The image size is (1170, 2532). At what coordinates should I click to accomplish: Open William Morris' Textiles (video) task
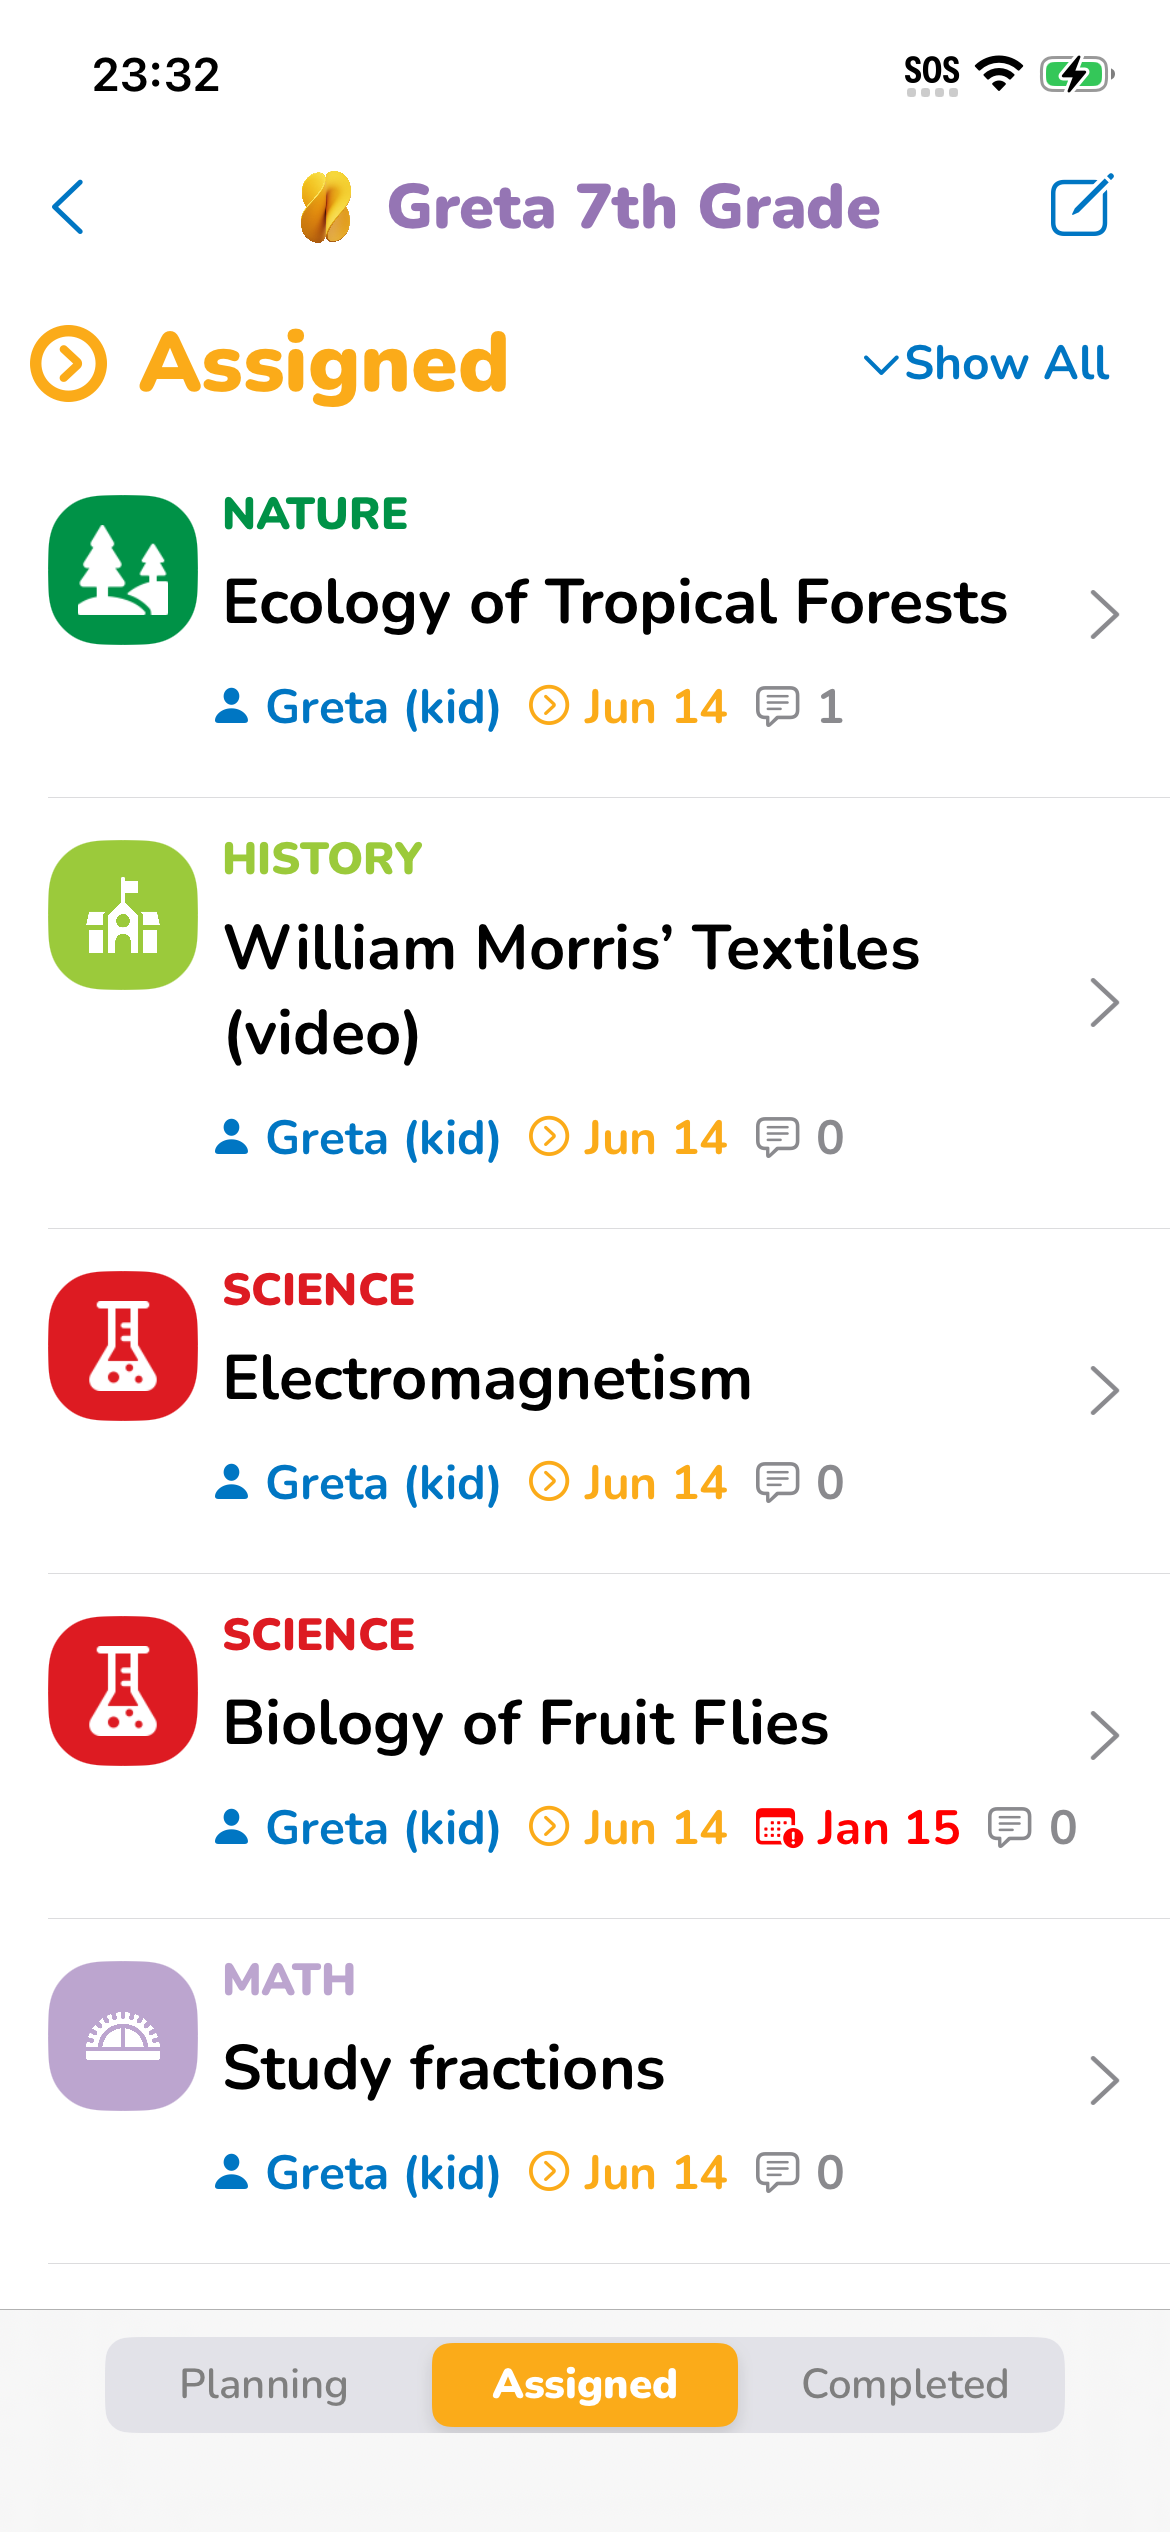[572, 990]
